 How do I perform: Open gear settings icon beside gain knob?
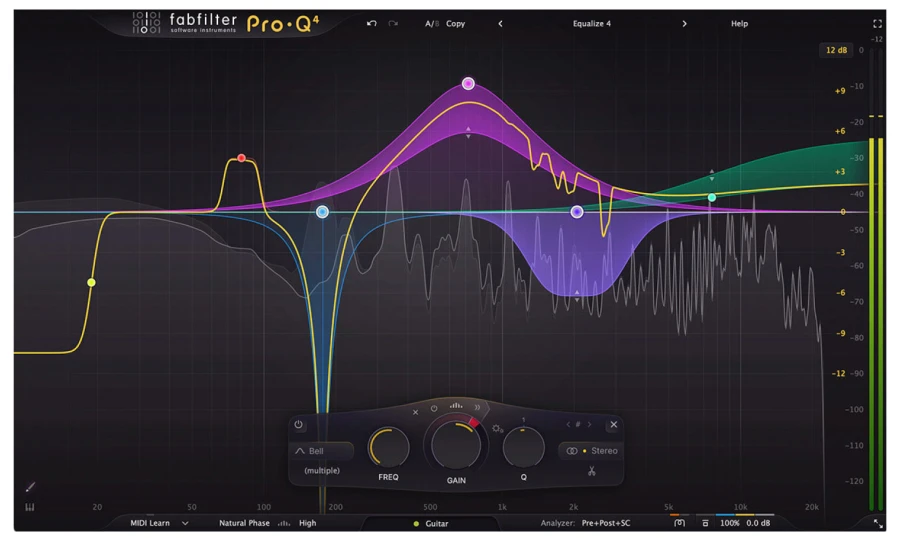click(497, 429)
